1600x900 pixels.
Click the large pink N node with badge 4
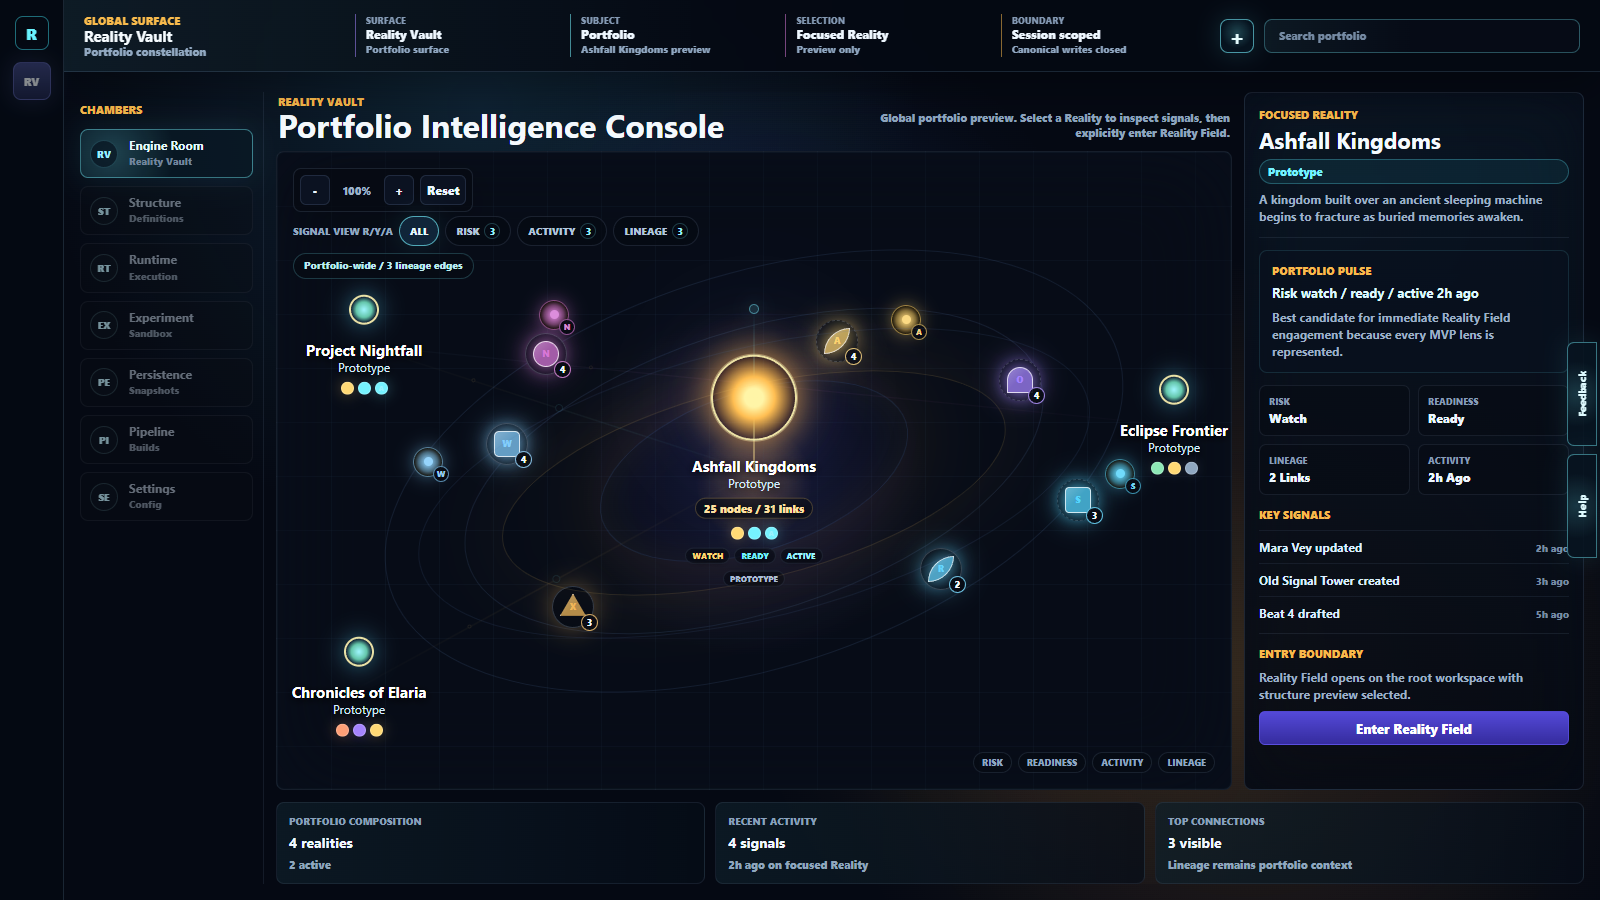click(546, 353)
